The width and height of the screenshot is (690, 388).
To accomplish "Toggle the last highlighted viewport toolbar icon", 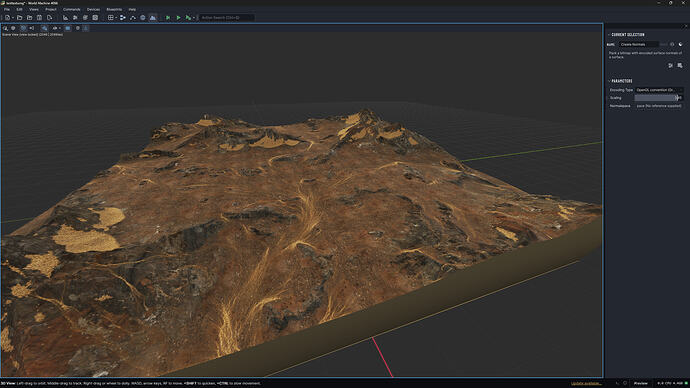I will tap(86, 28).
